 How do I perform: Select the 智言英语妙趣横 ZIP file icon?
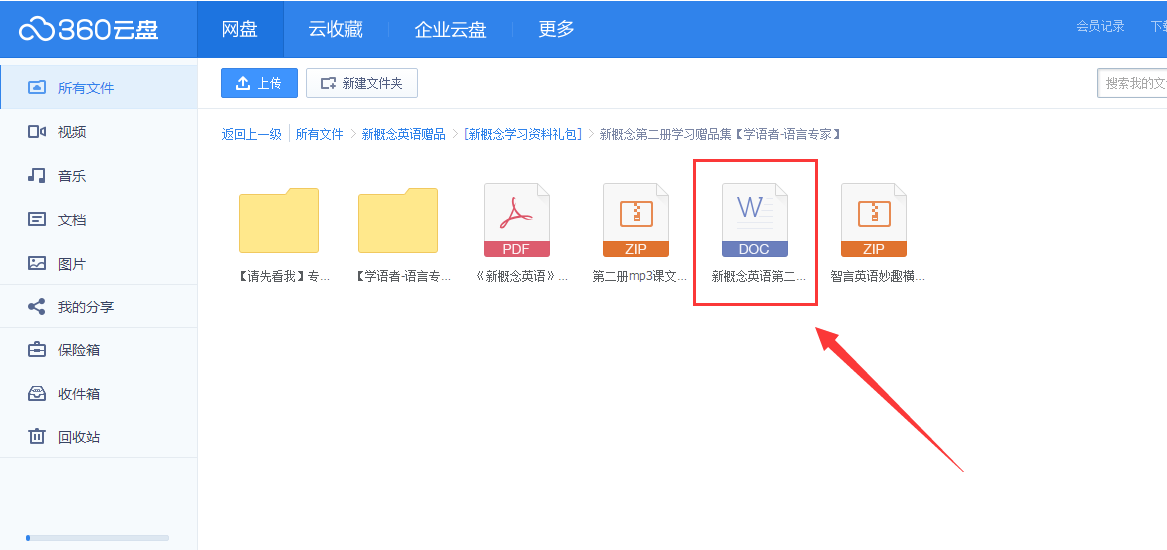click(x=874, y=220)
